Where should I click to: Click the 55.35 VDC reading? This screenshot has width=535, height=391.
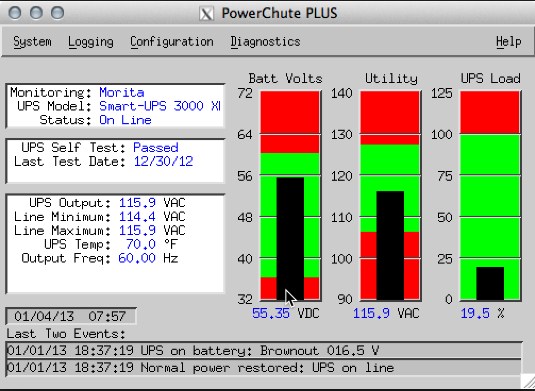click(286, 313)
